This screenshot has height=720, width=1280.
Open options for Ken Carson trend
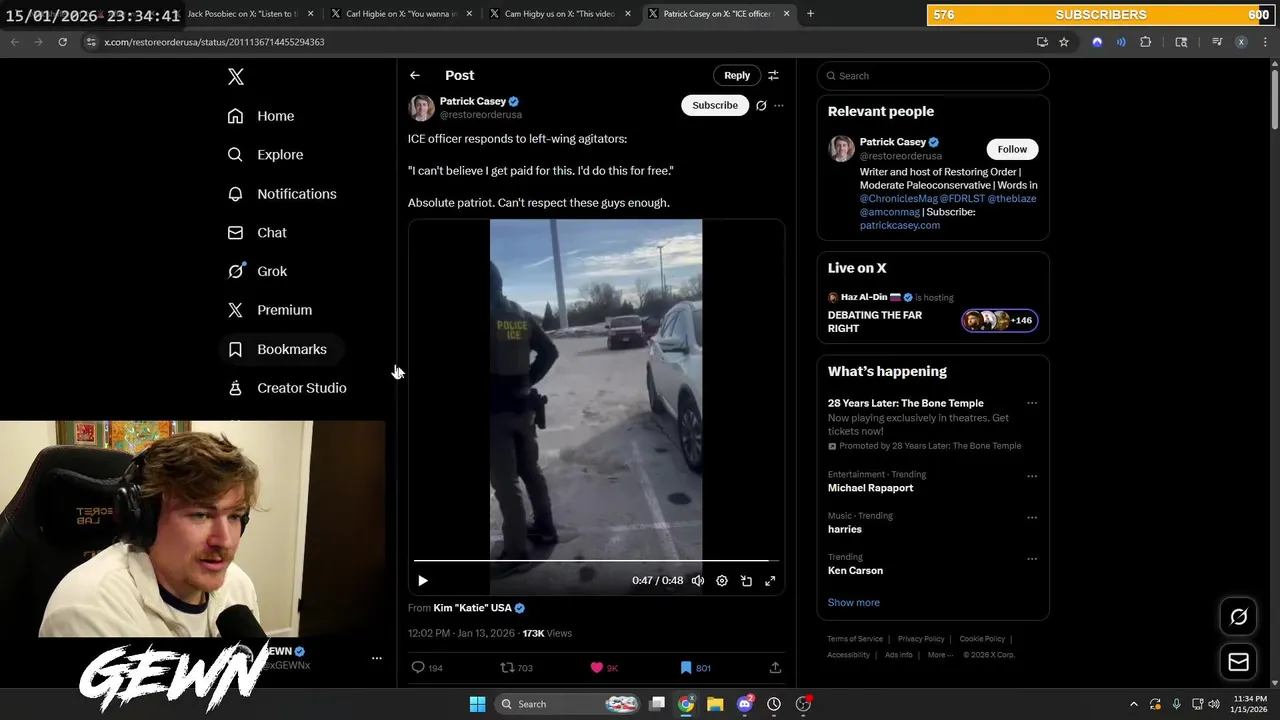[x=1032, y=558]
